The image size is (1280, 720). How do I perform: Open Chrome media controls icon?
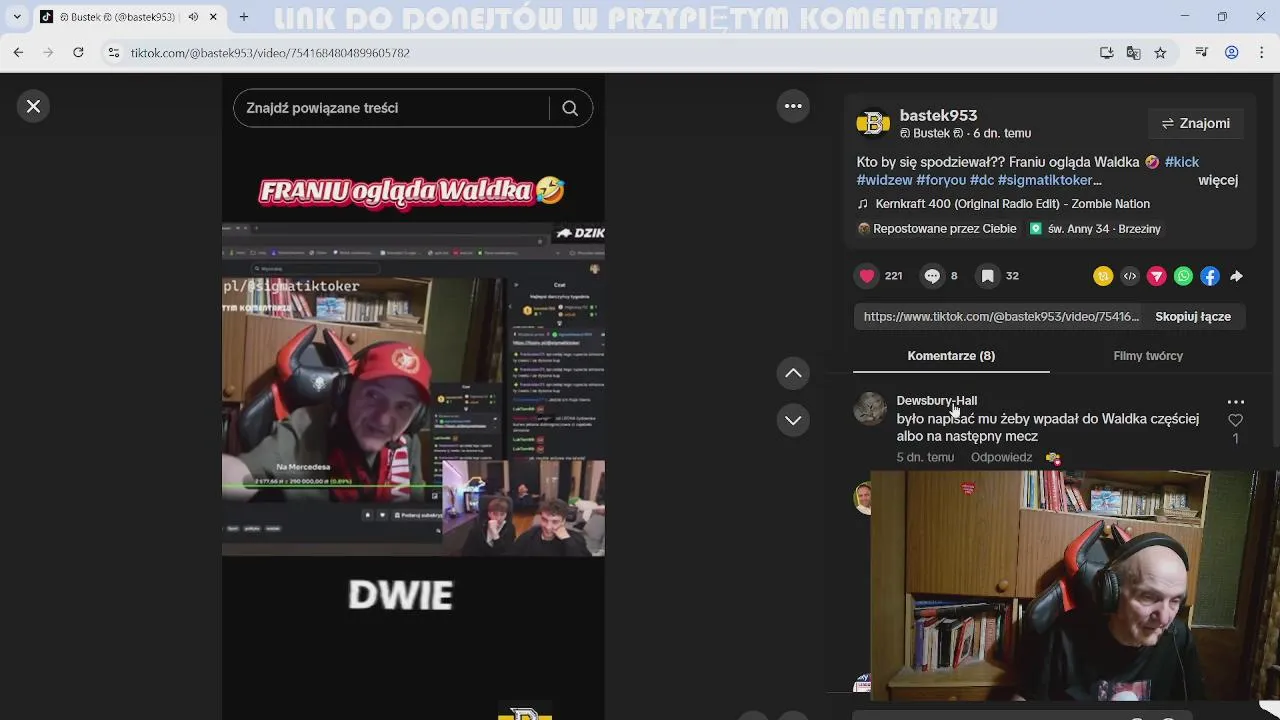(x=1202, y=53)
